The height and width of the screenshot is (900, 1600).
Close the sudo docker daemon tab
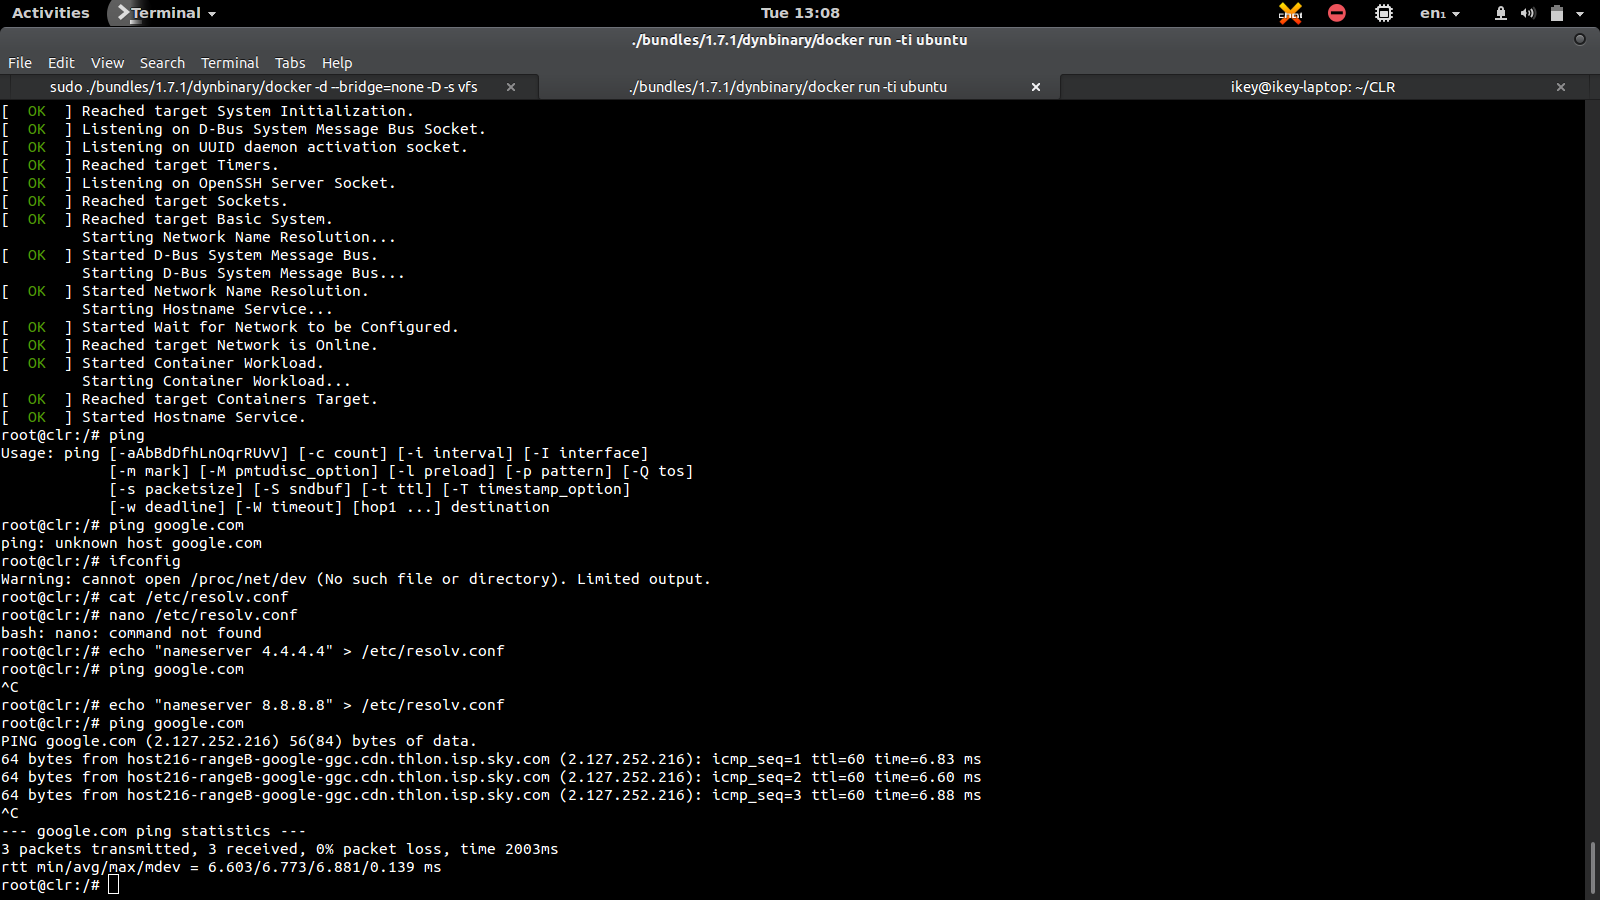[x=511, y=87]
